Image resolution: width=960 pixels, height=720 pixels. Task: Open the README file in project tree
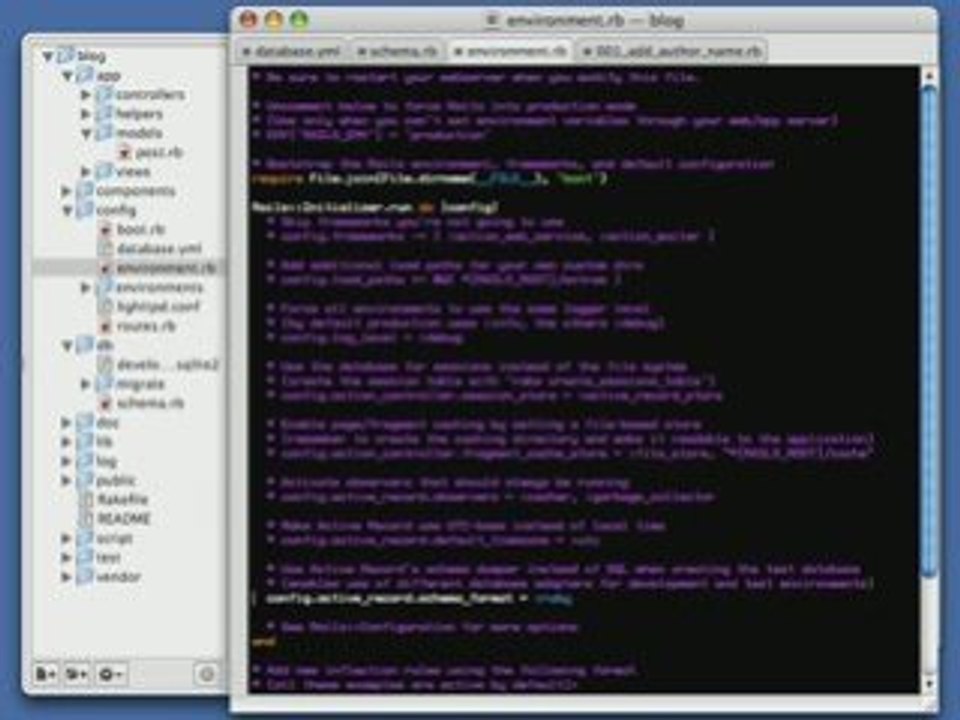124,519
